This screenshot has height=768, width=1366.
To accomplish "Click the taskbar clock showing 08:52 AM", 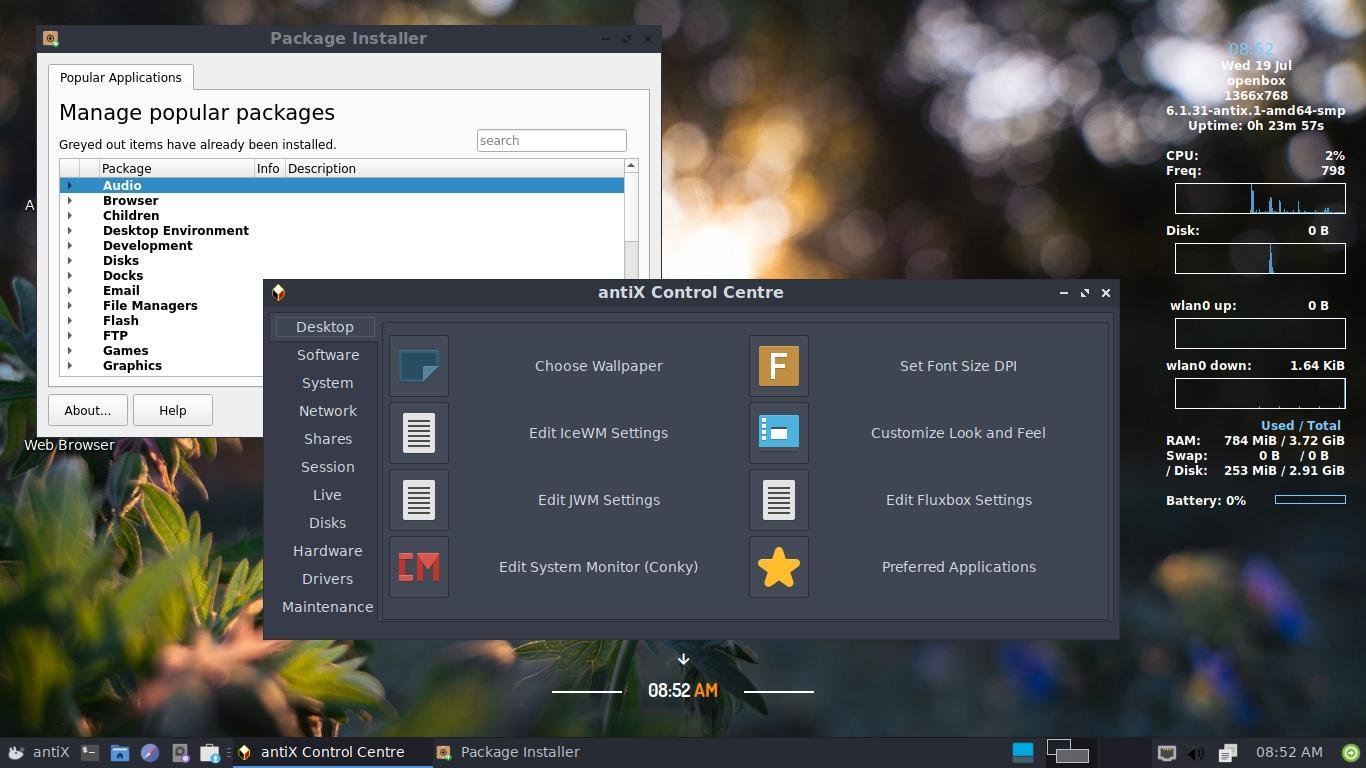I will 1289,752.
